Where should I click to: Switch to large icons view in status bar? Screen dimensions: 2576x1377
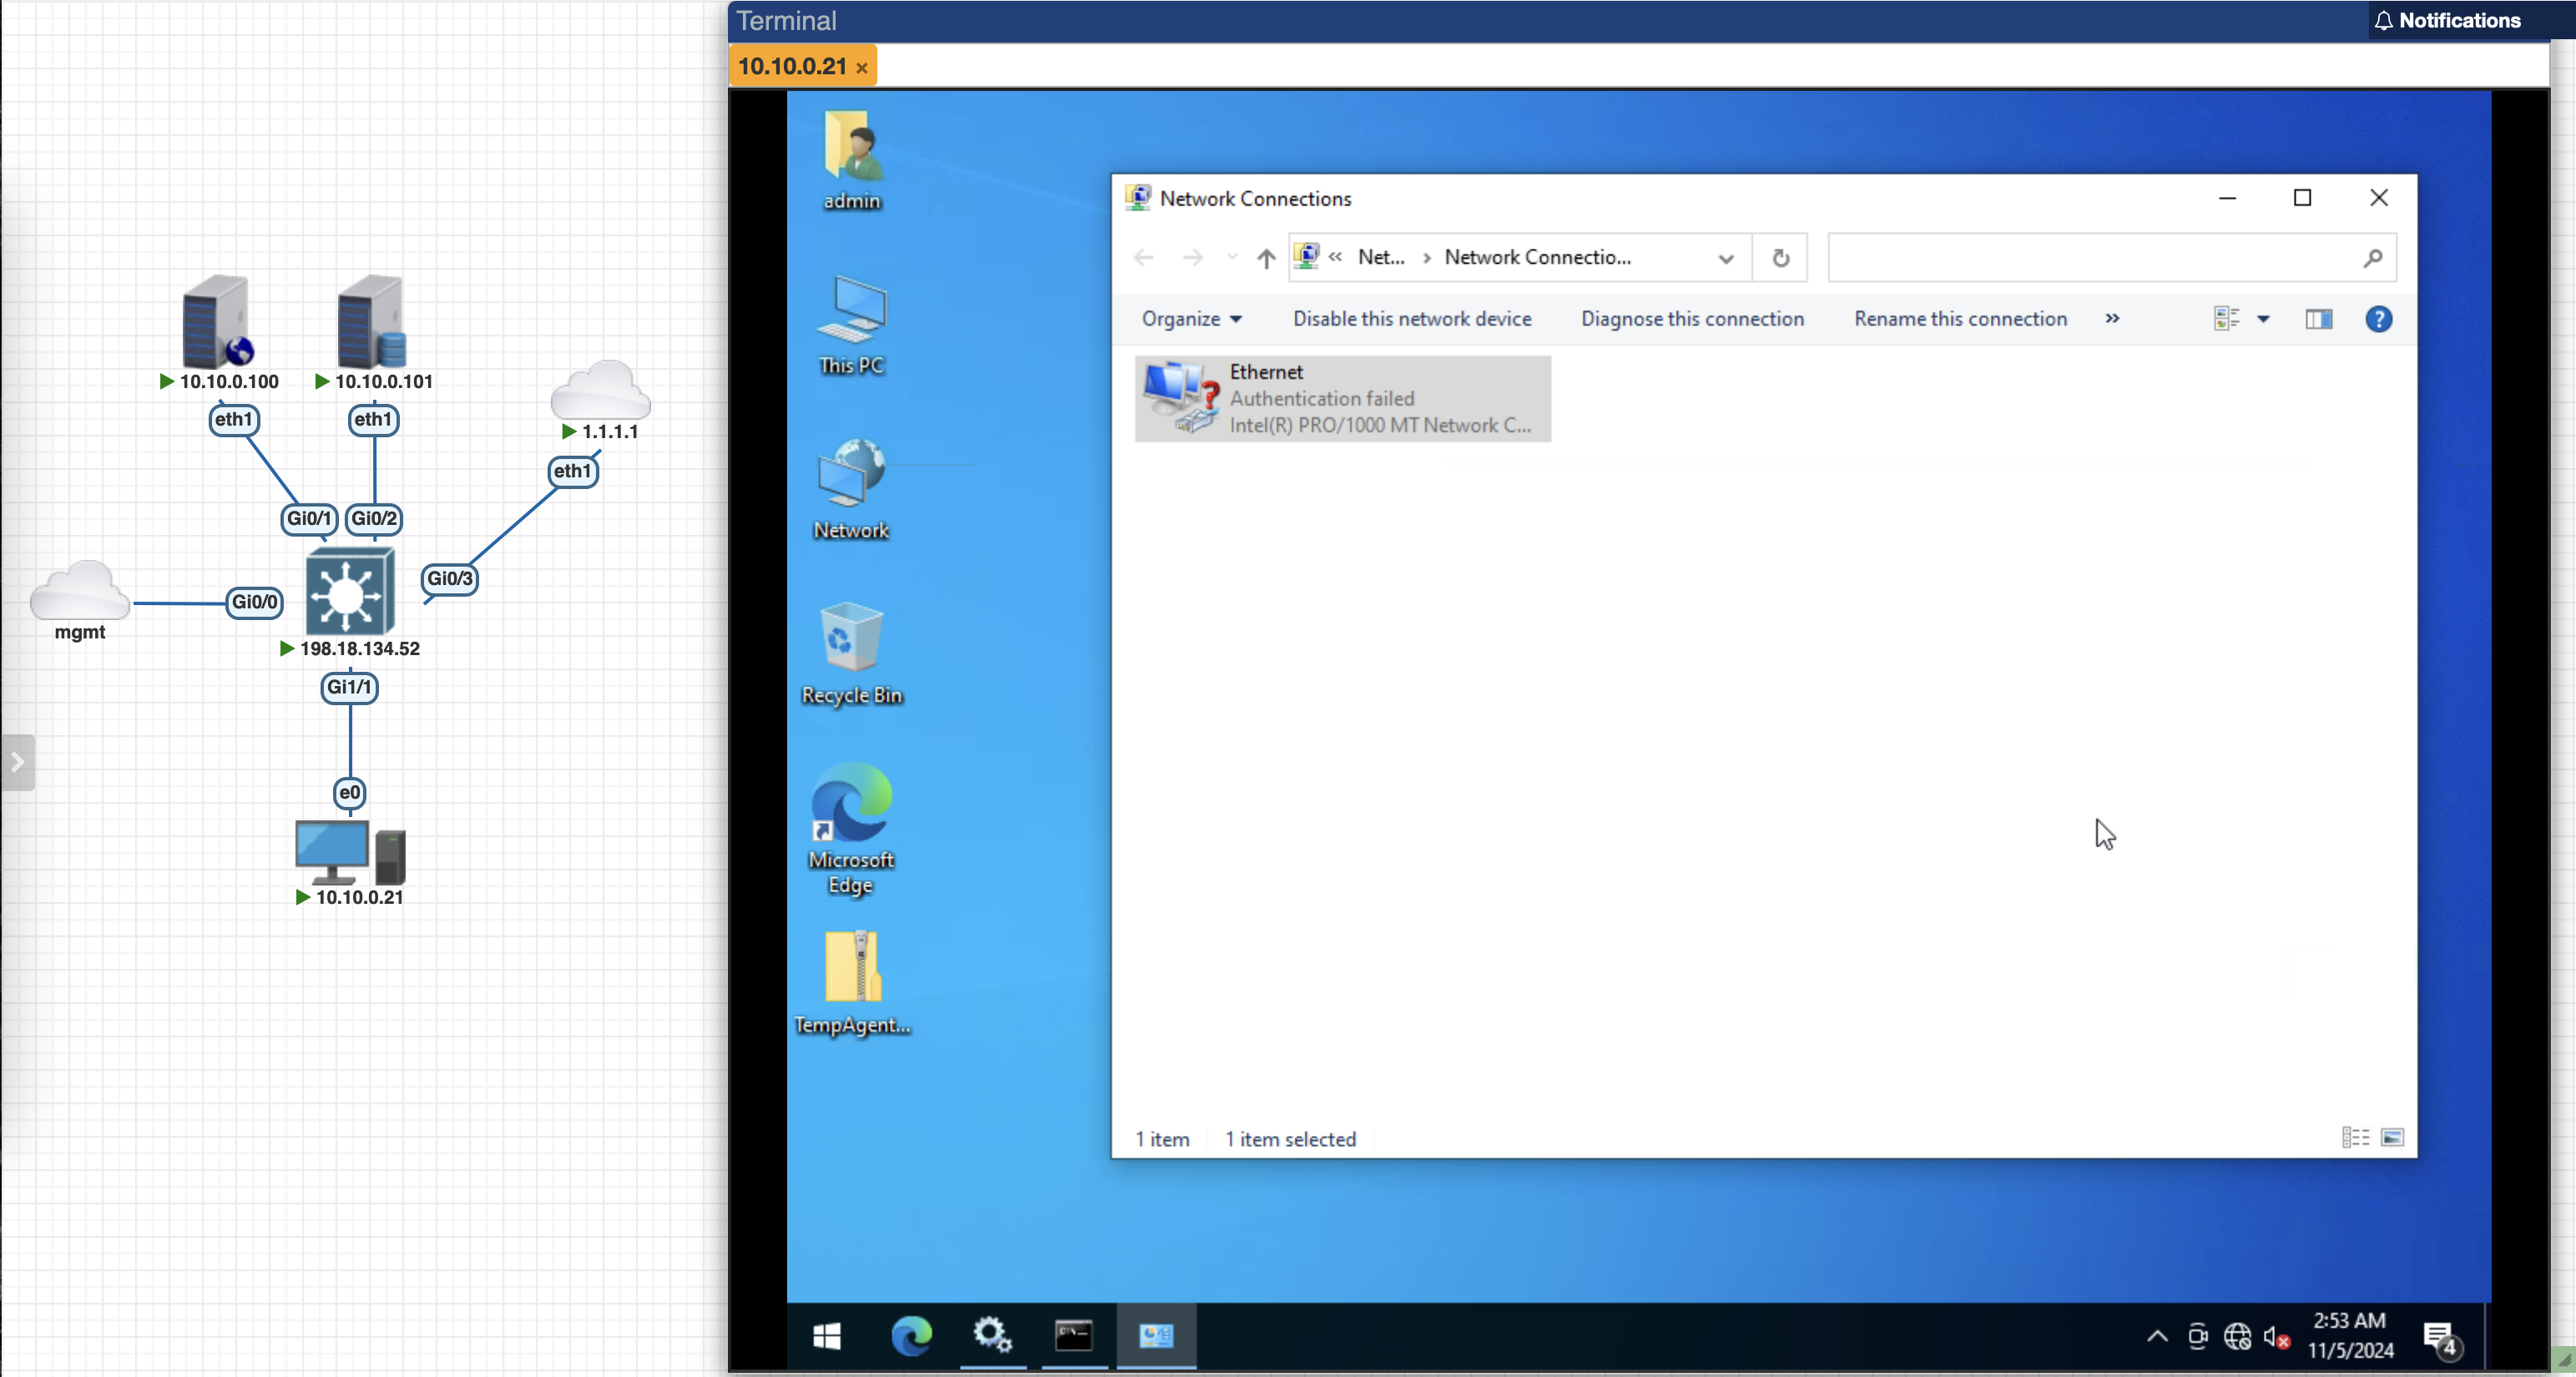(x=2392, y=1138)
